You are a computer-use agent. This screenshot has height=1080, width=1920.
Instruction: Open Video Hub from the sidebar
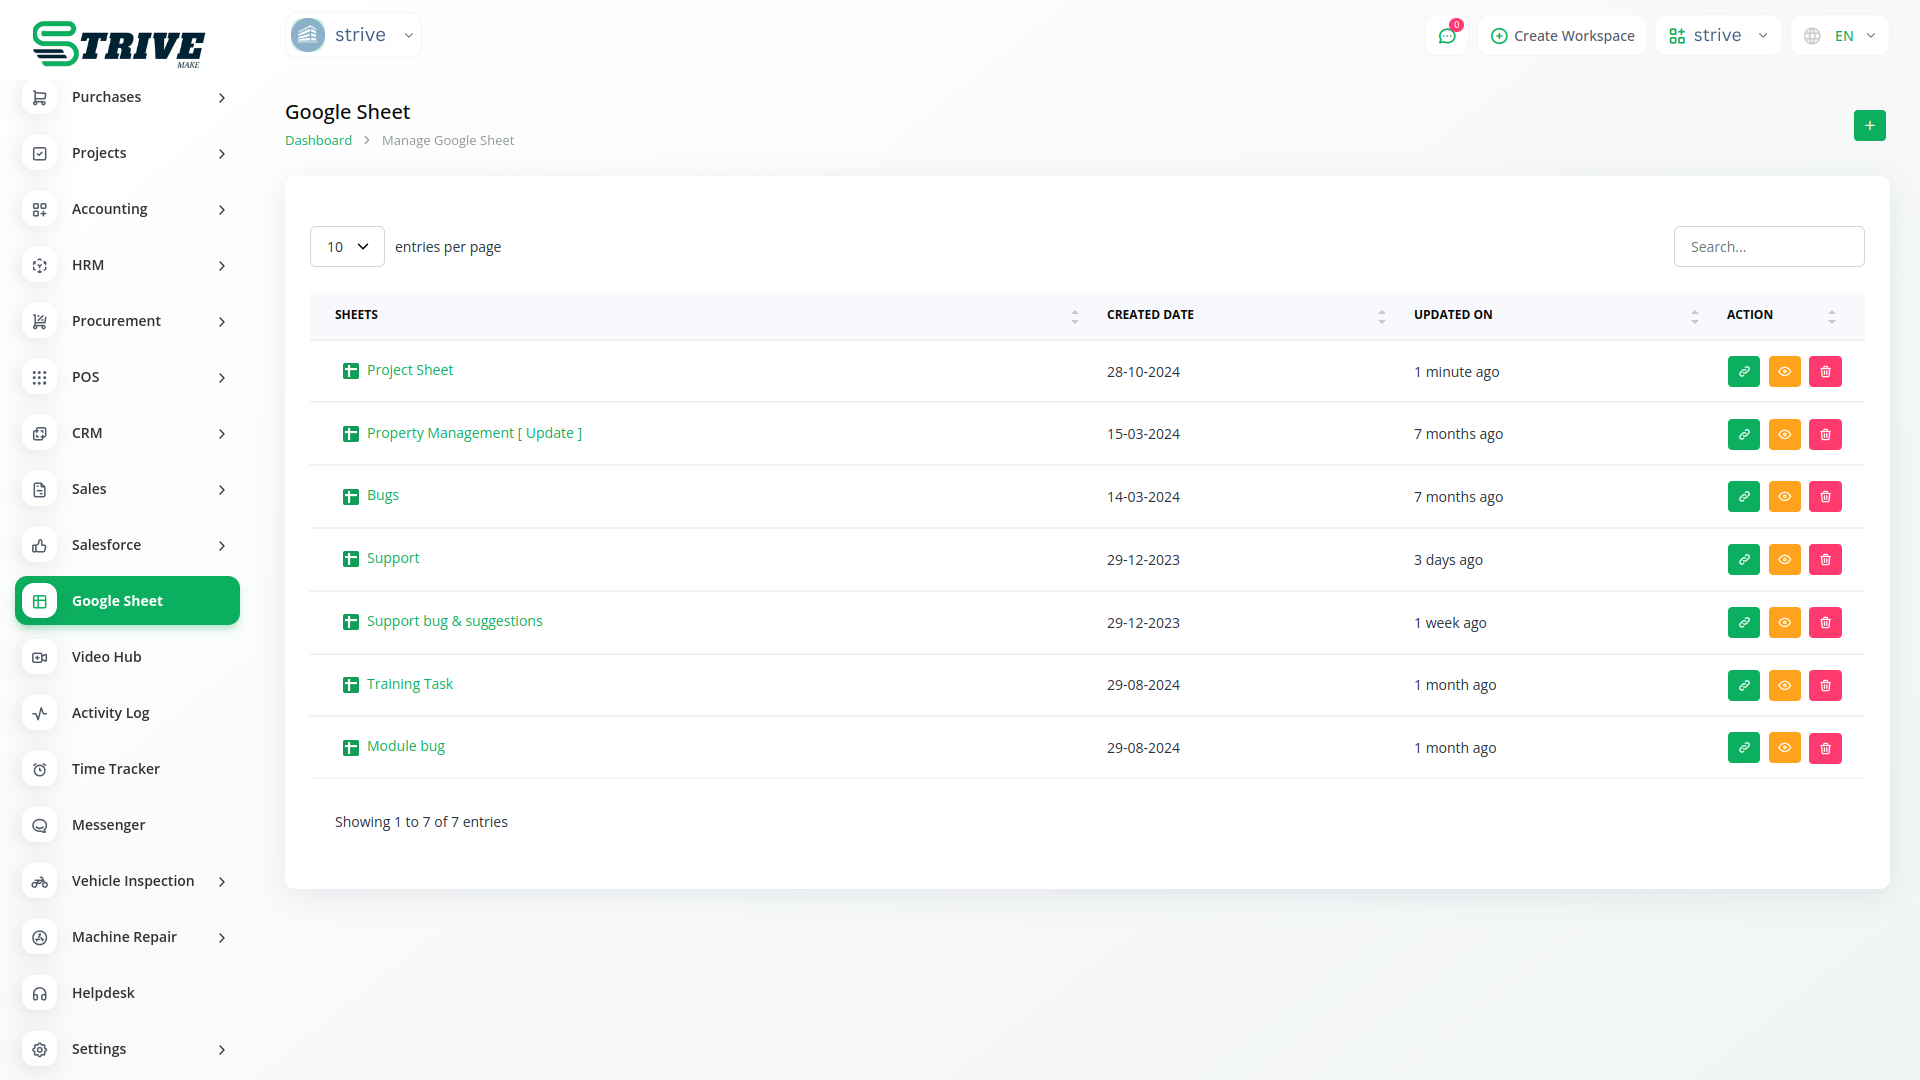107,657
